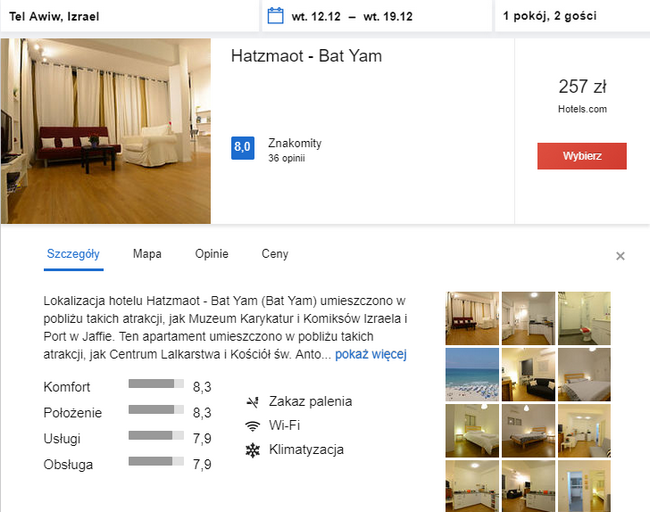Click the Obsługa score 7,9
Screen dimensions: 650x512
pos(202,464)
